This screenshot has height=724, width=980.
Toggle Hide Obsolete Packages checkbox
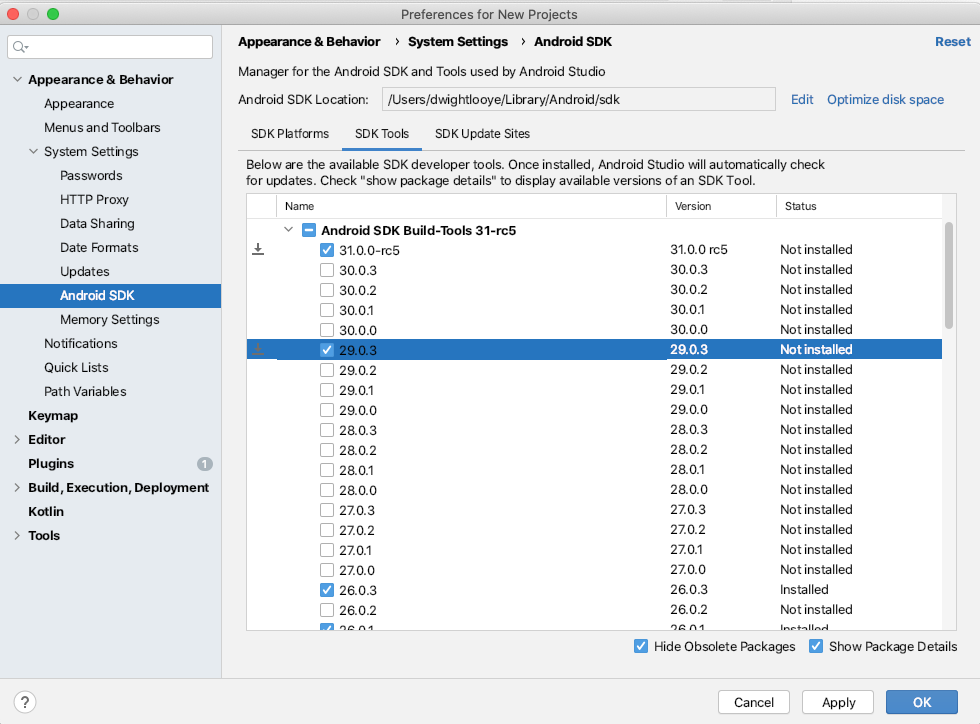click(x=641, y=646)
